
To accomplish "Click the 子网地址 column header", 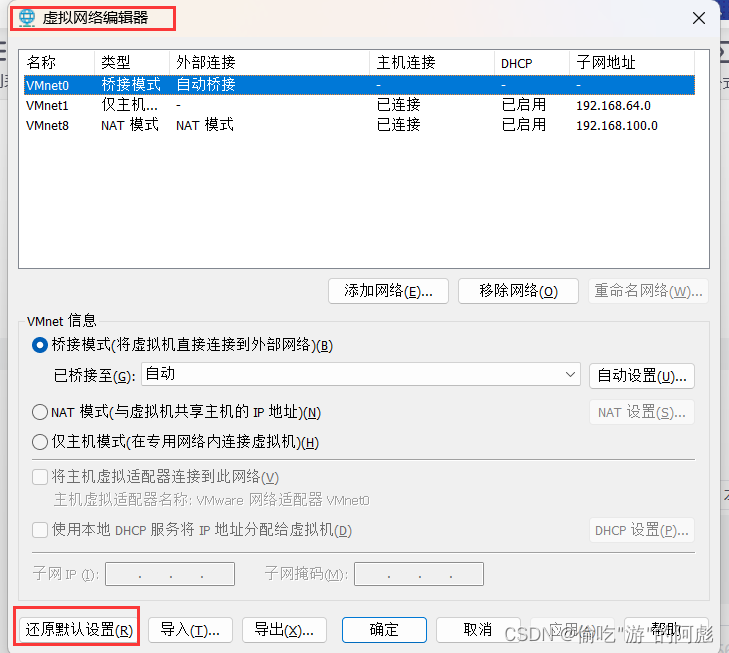I will click(632, 62).
